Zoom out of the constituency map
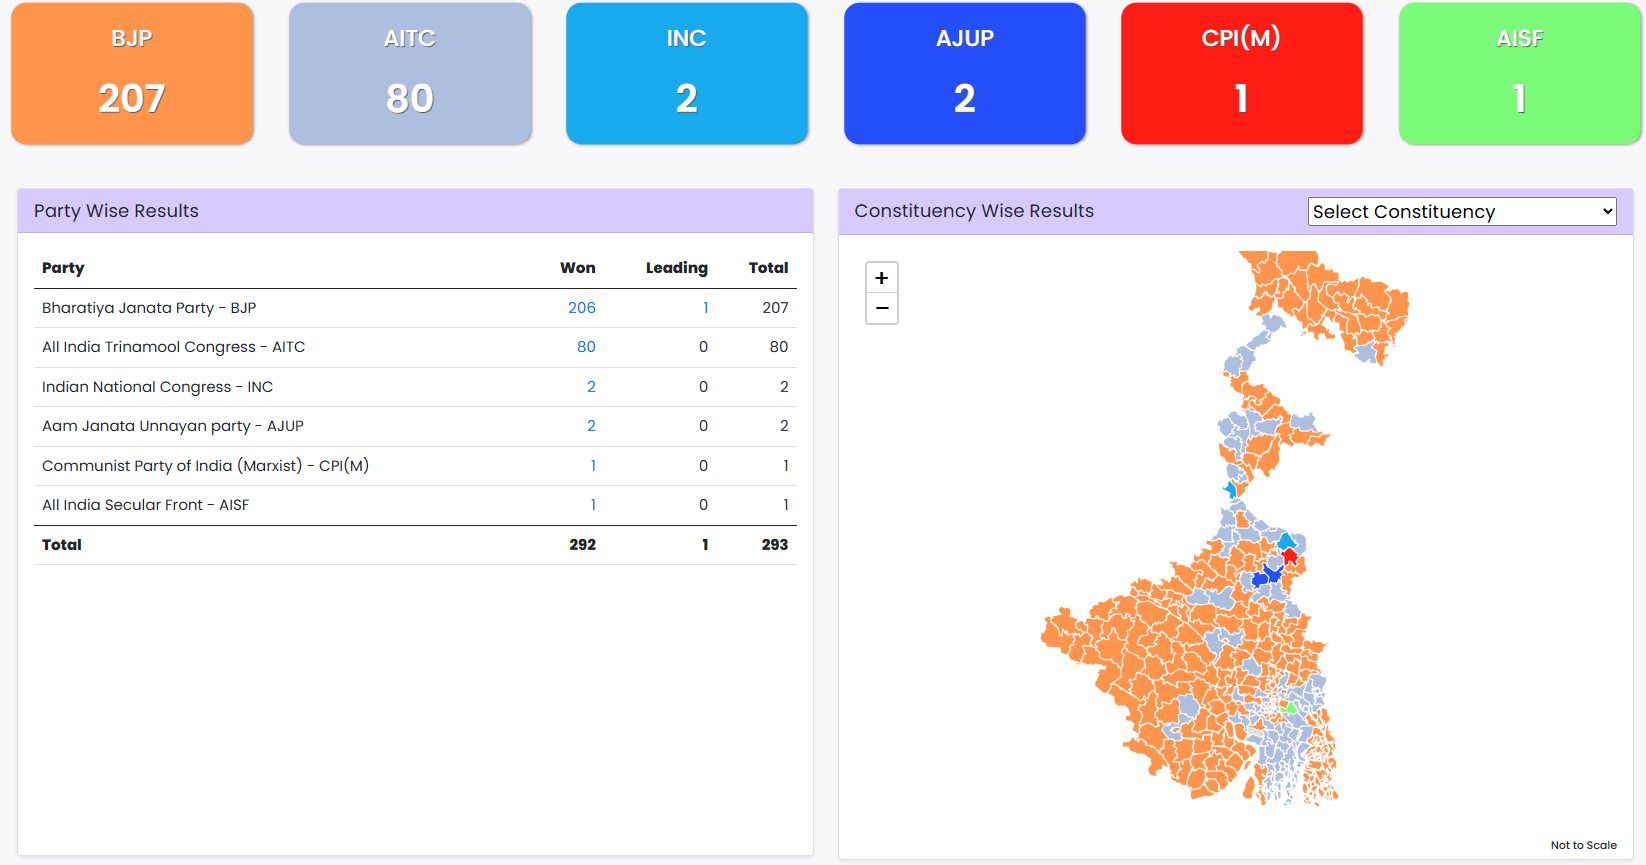Image resolution: width=1646 pixels, height=865 pixels. [x=881, y=309]
